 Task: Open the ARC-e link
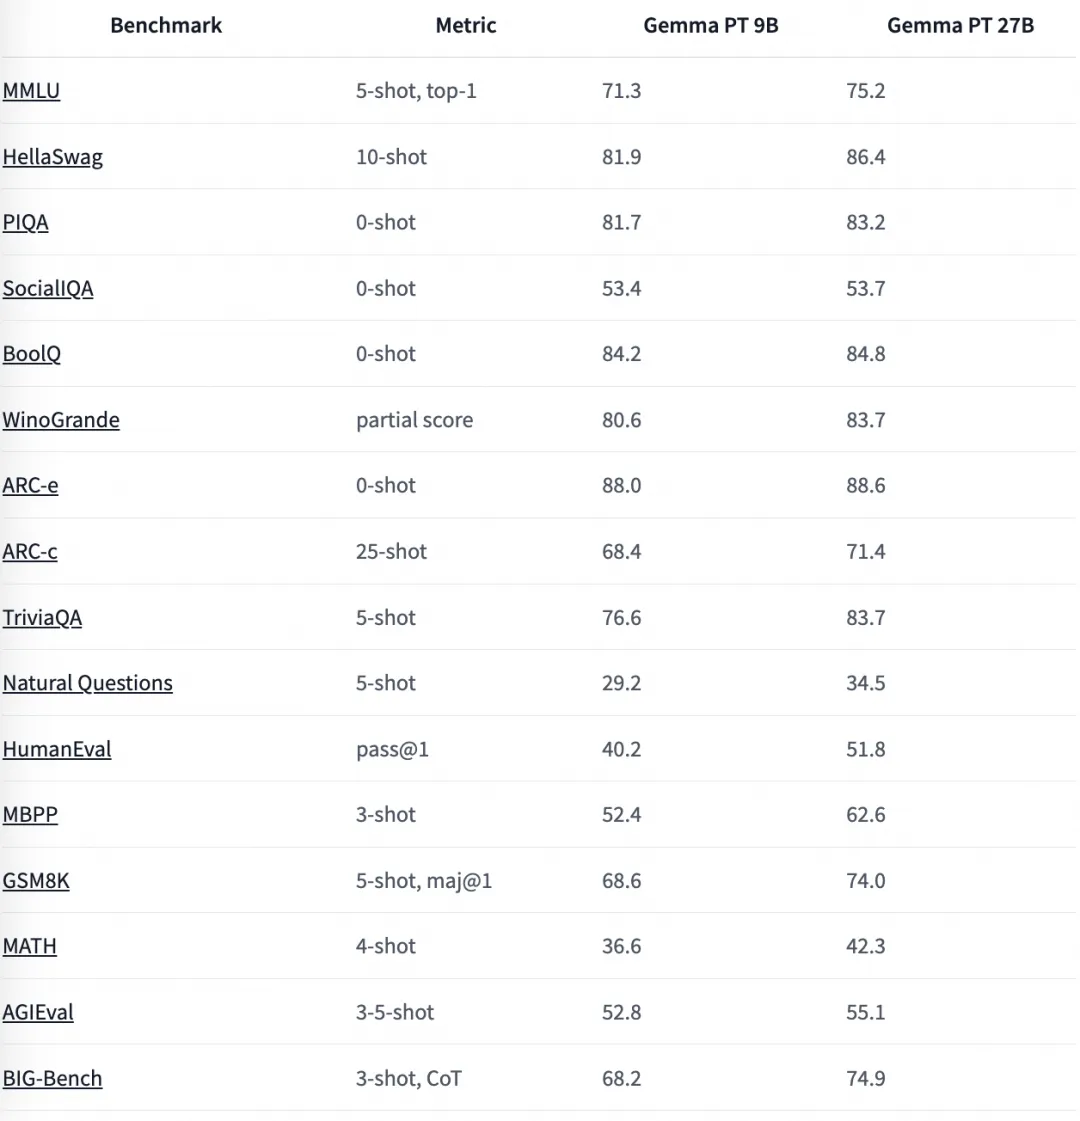coord(30,486)
